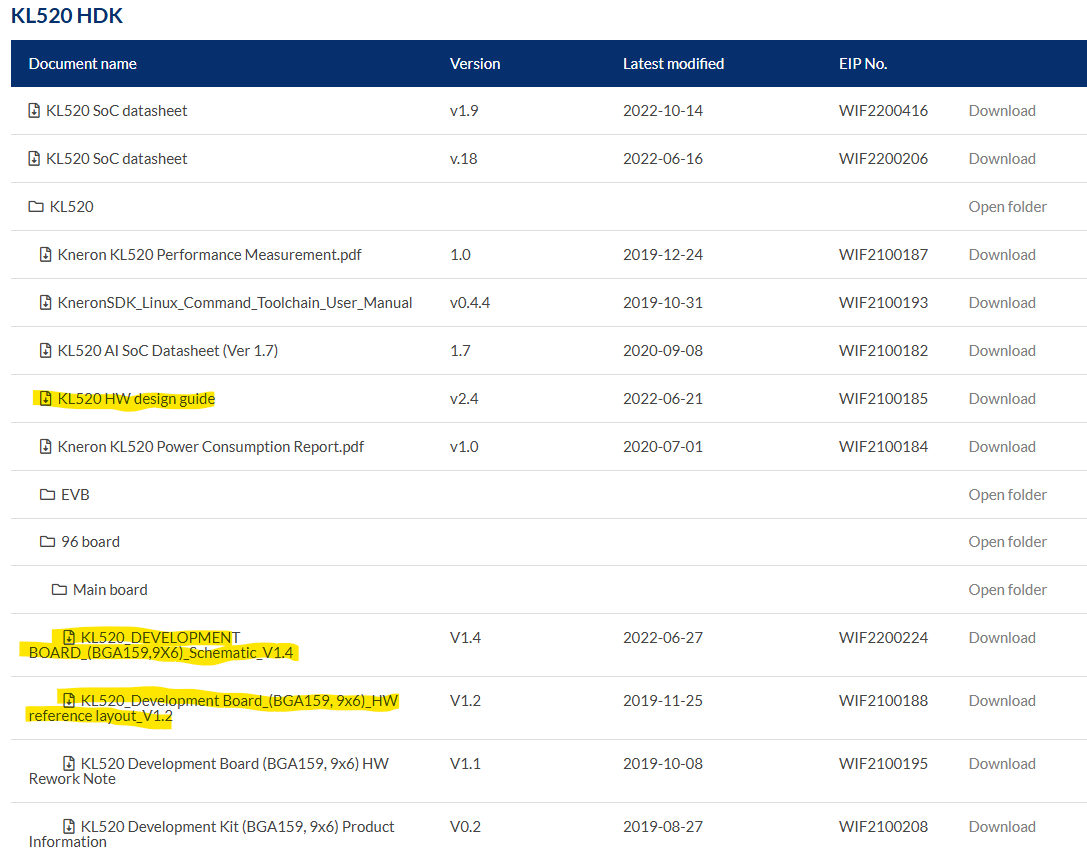Download KL520 SoC datasheet v.18
1087x853 pixels.
click(1002, 158)
